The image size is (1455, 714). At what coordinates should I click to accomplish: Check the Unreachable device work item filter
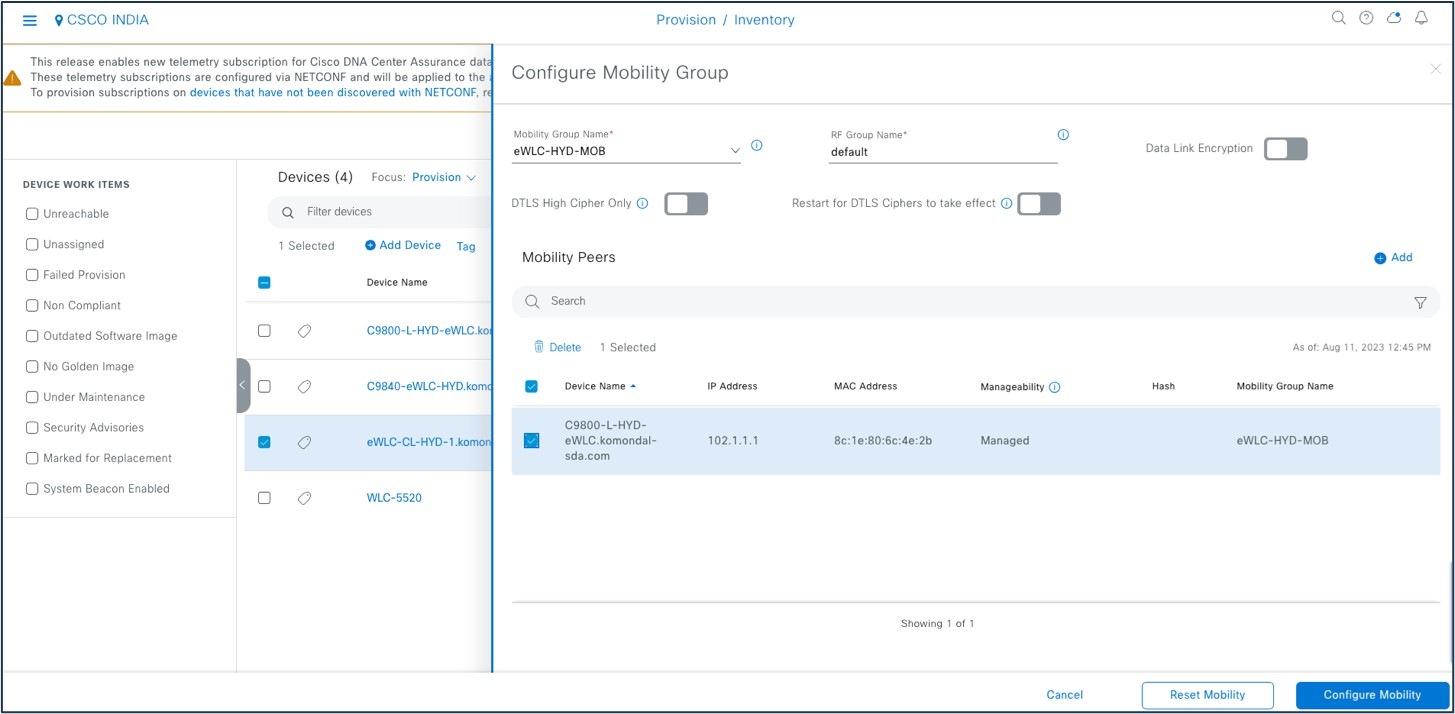tap(31, 213)
